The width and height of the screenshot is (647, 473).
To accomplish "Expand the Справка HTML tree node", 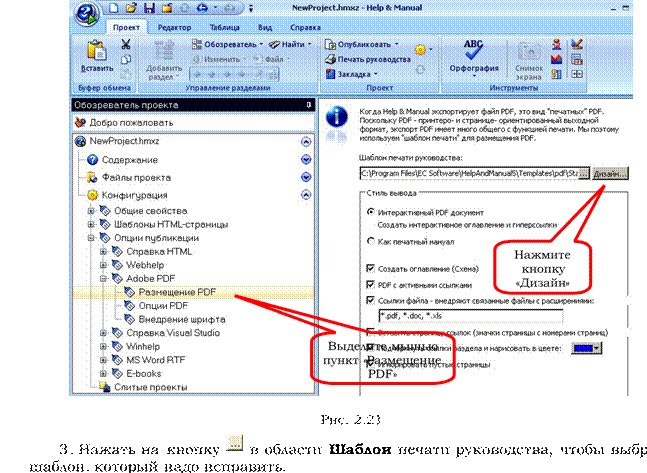I will [103, 251].
